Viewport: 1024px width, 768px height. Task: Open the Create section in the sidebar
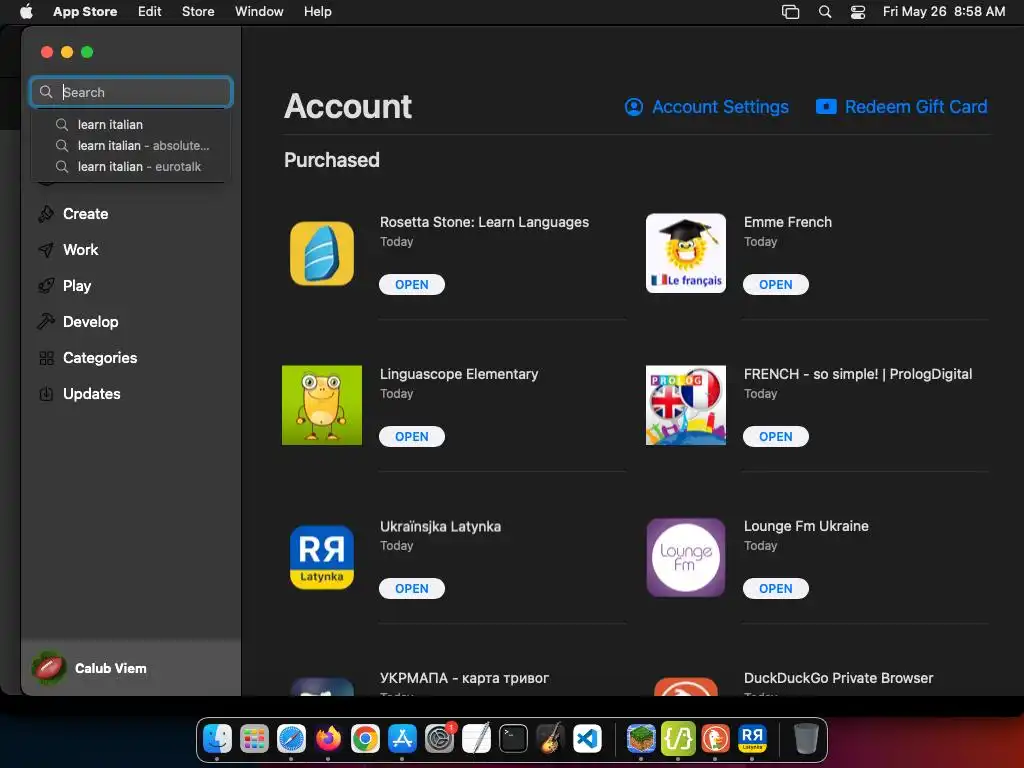click(86, 214)
